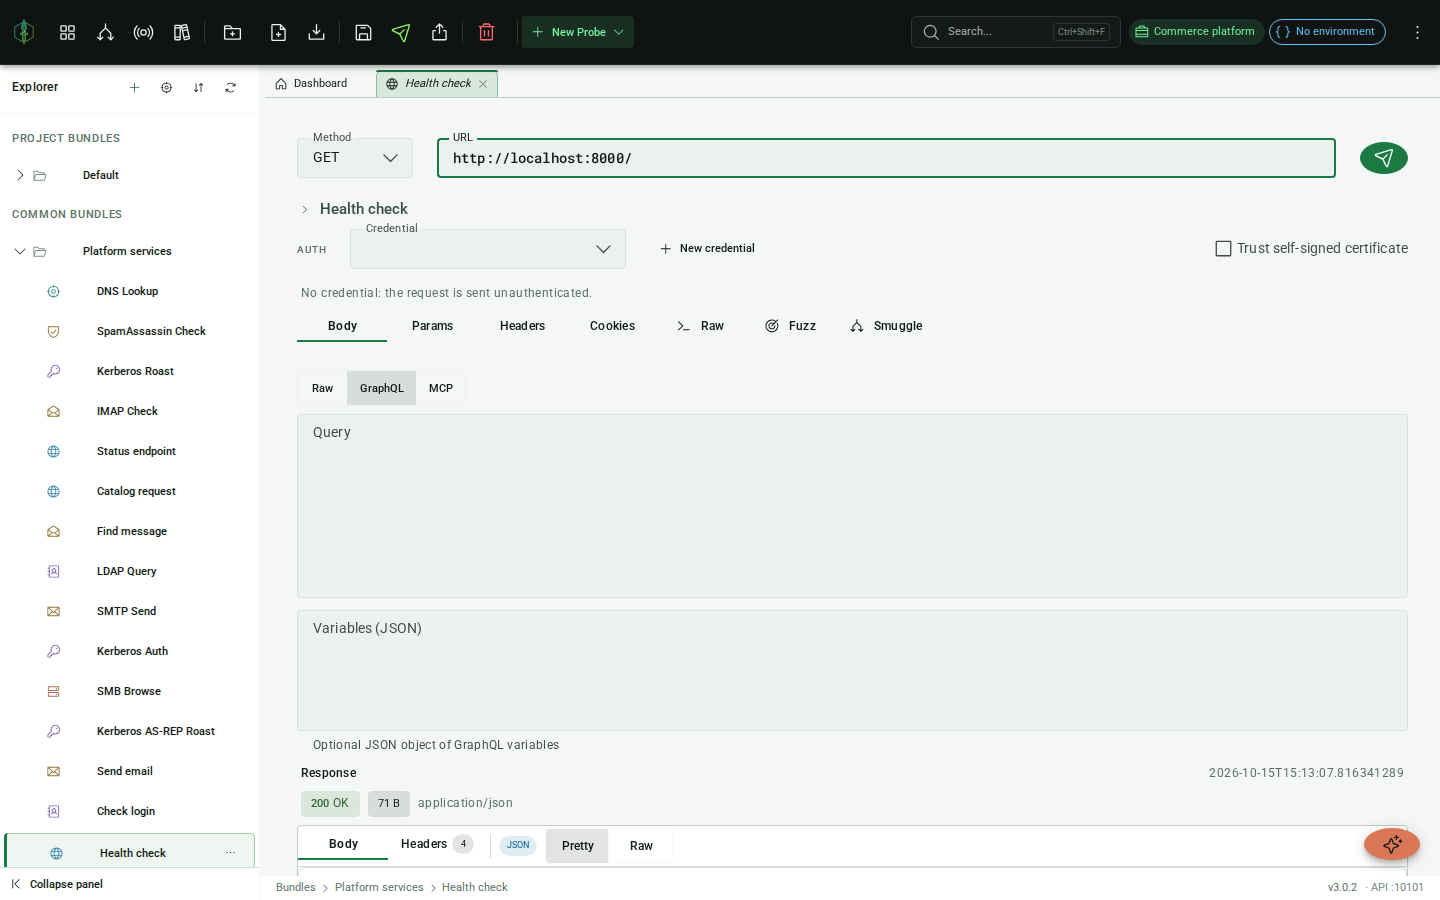This screenshot has height=900, width=1440.
Task: Click the Explorer sort arrows icon
Action: pyautogui.click(x=198, y=87)
